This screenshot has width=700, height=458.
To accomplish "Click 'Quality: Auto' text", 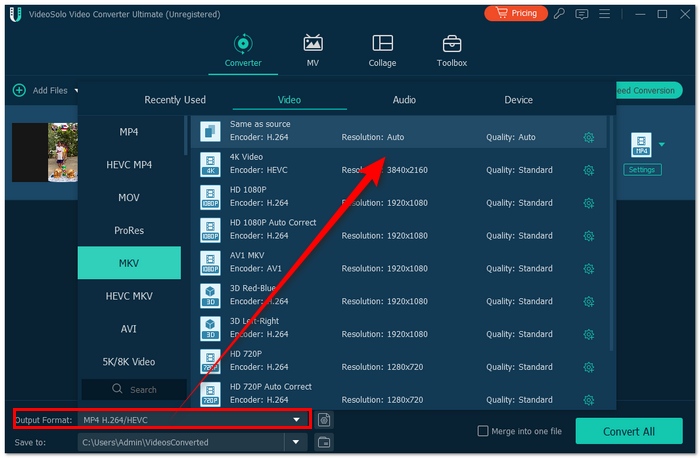I will (x=511, y=137).
